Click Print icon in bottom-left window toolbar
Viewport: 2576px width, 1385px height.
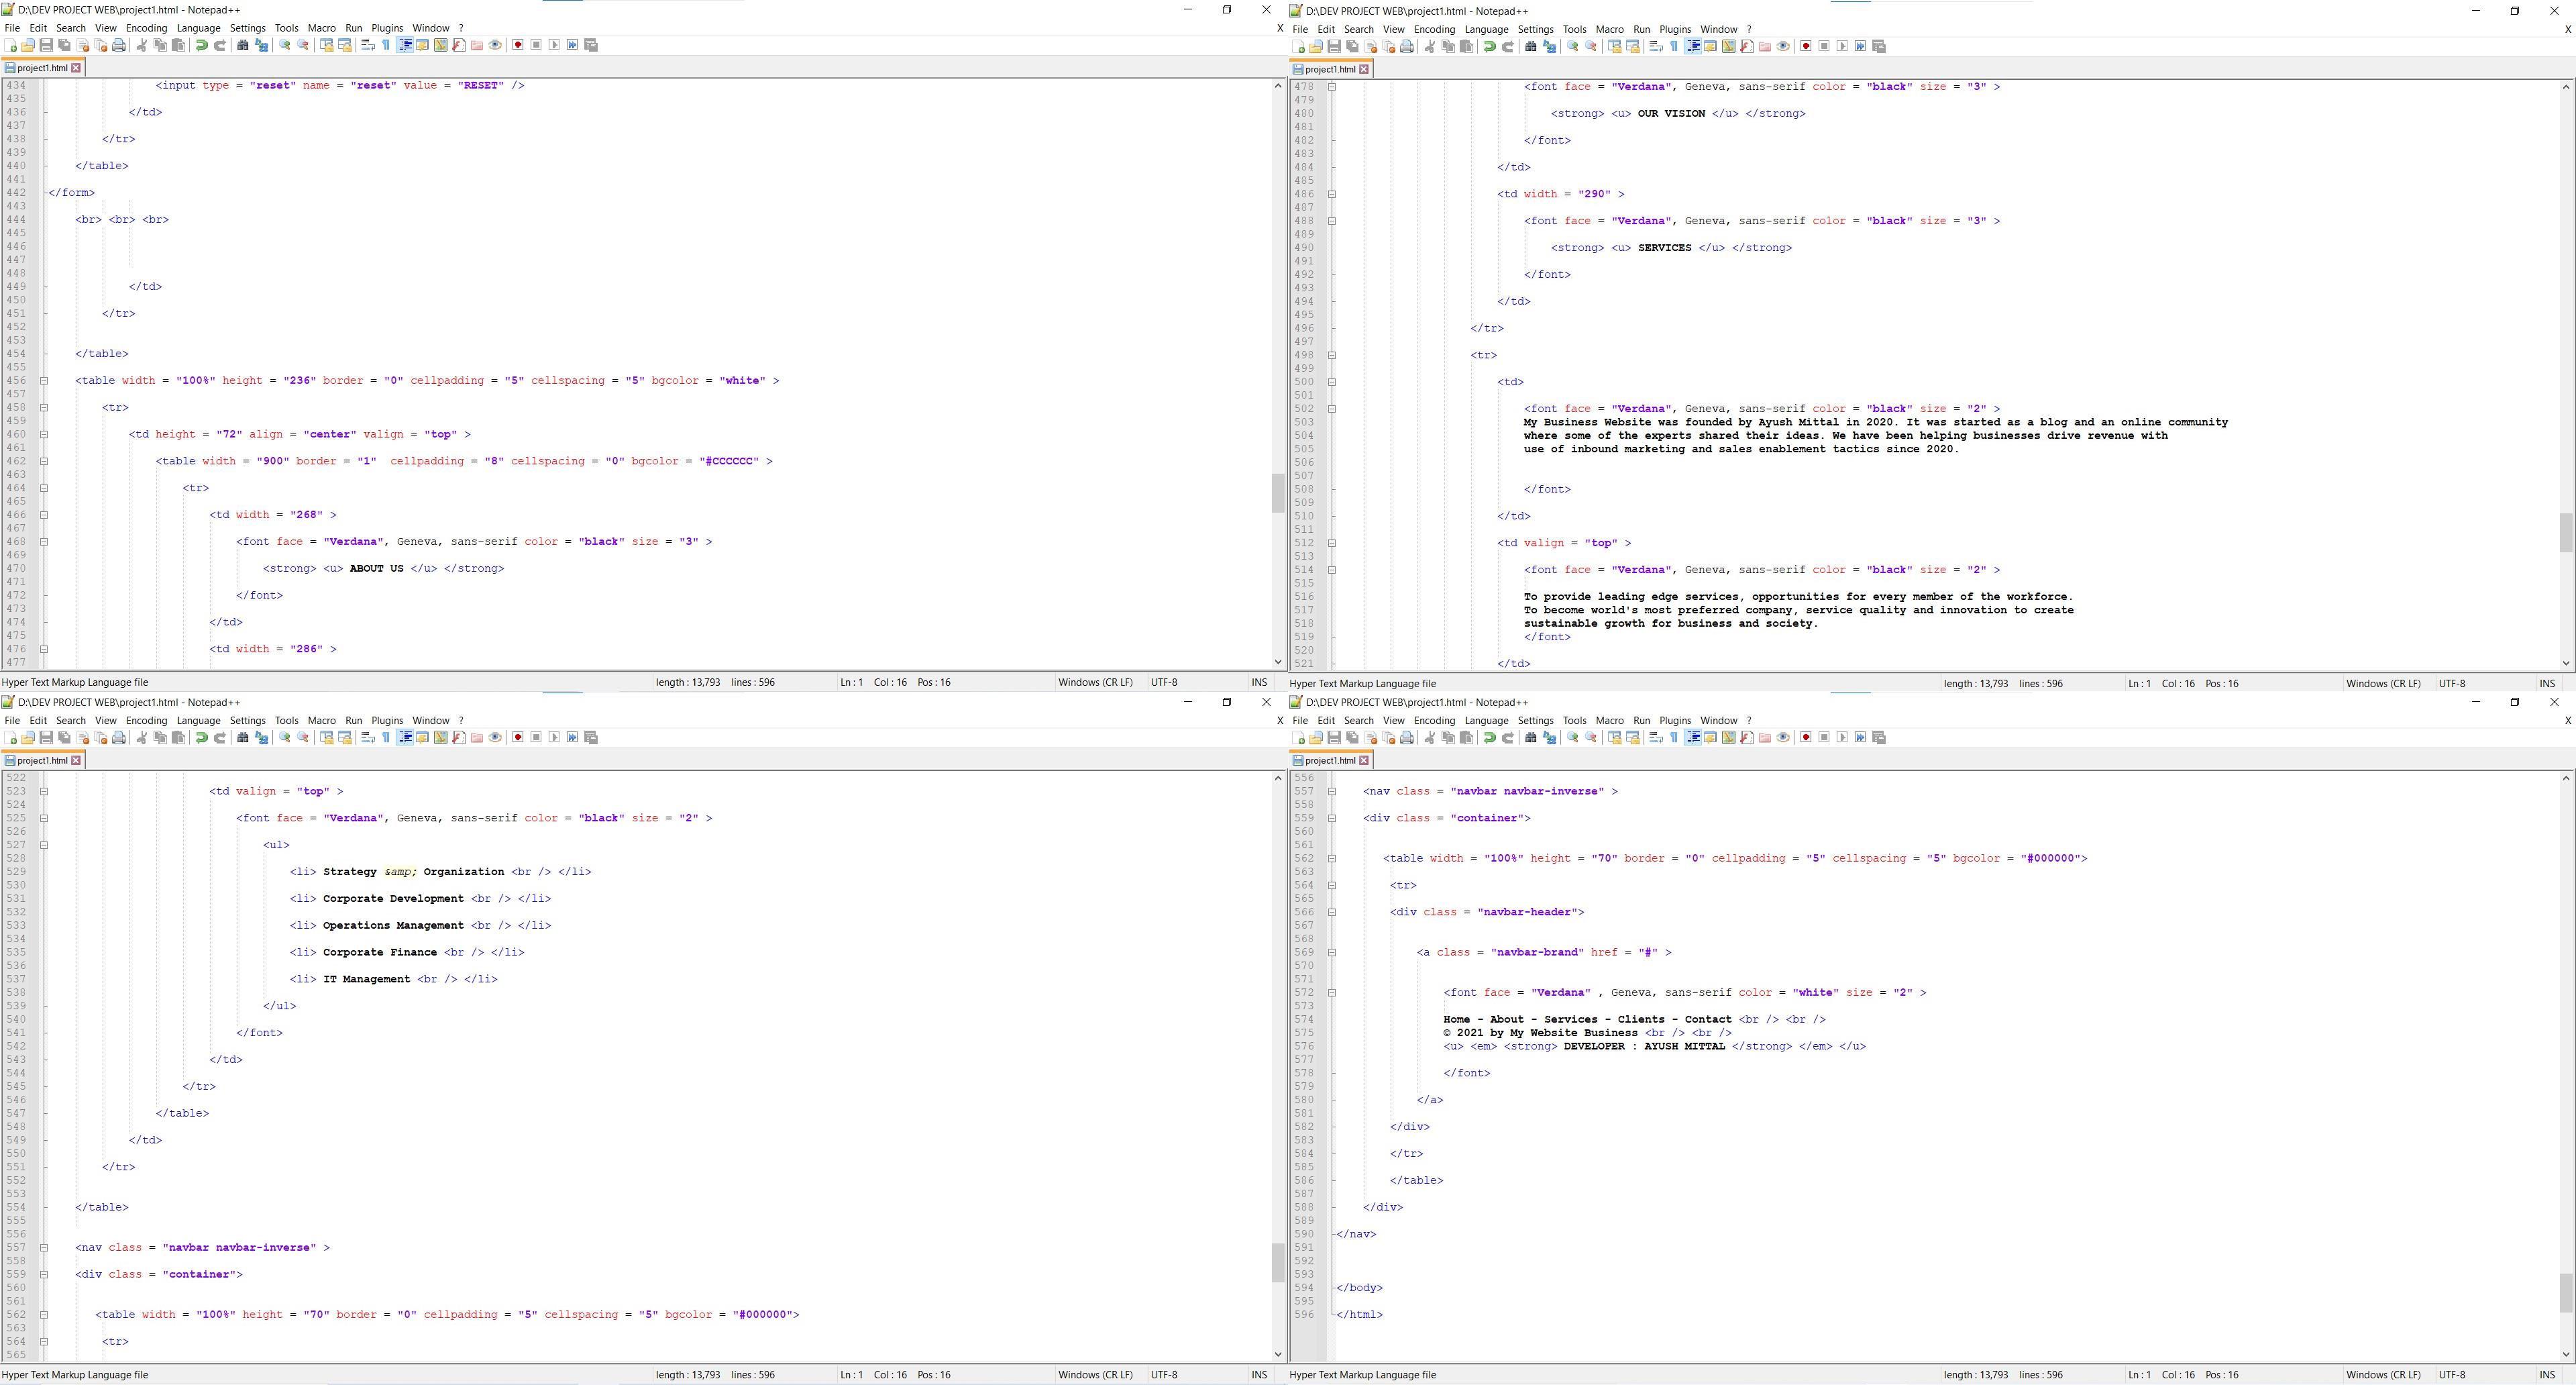119,738
